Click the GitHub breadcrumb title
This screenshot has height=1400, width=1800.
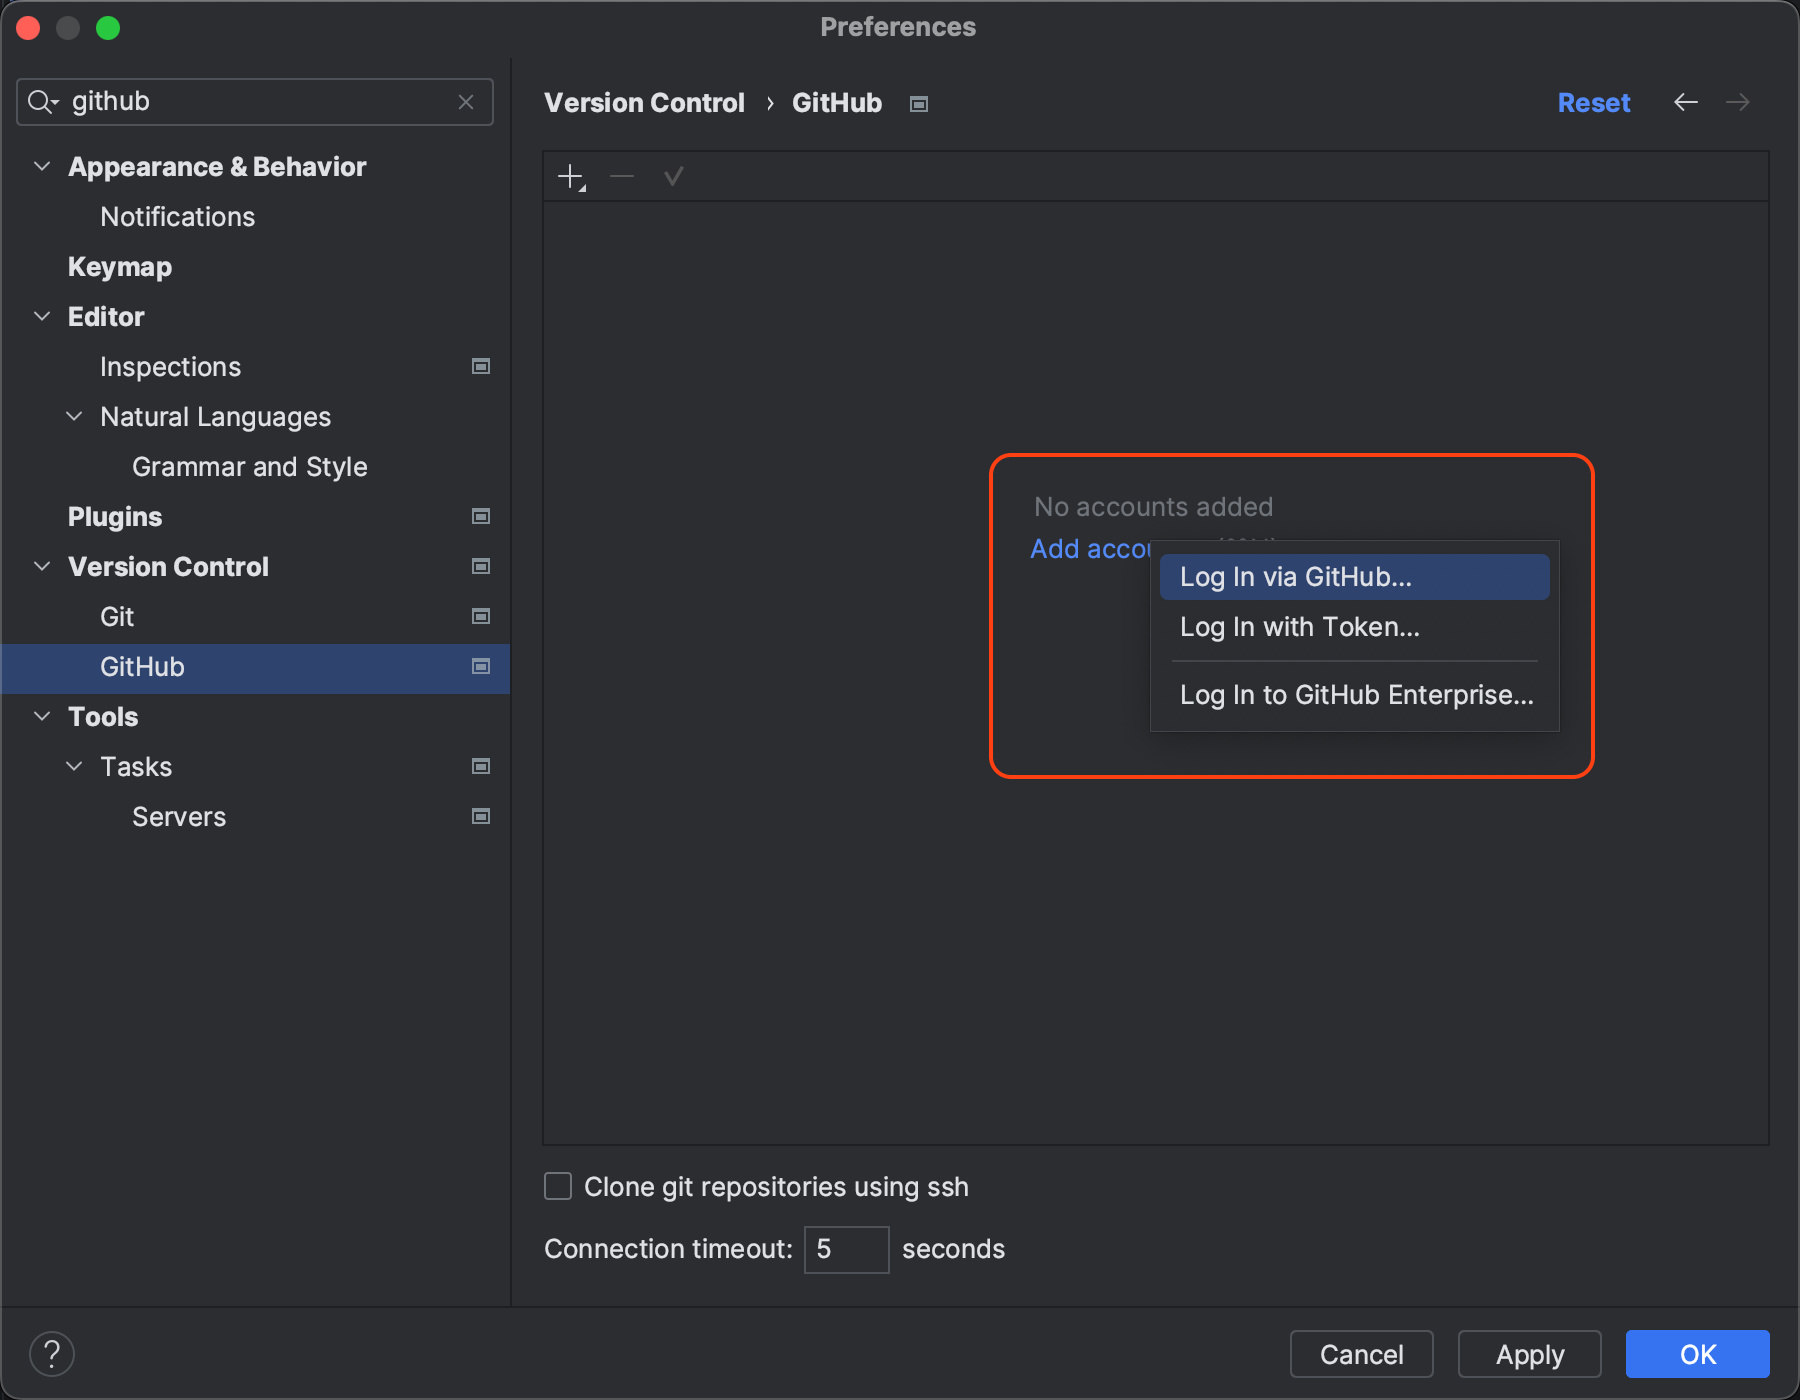pyautogui.click(x=837, y=103)
